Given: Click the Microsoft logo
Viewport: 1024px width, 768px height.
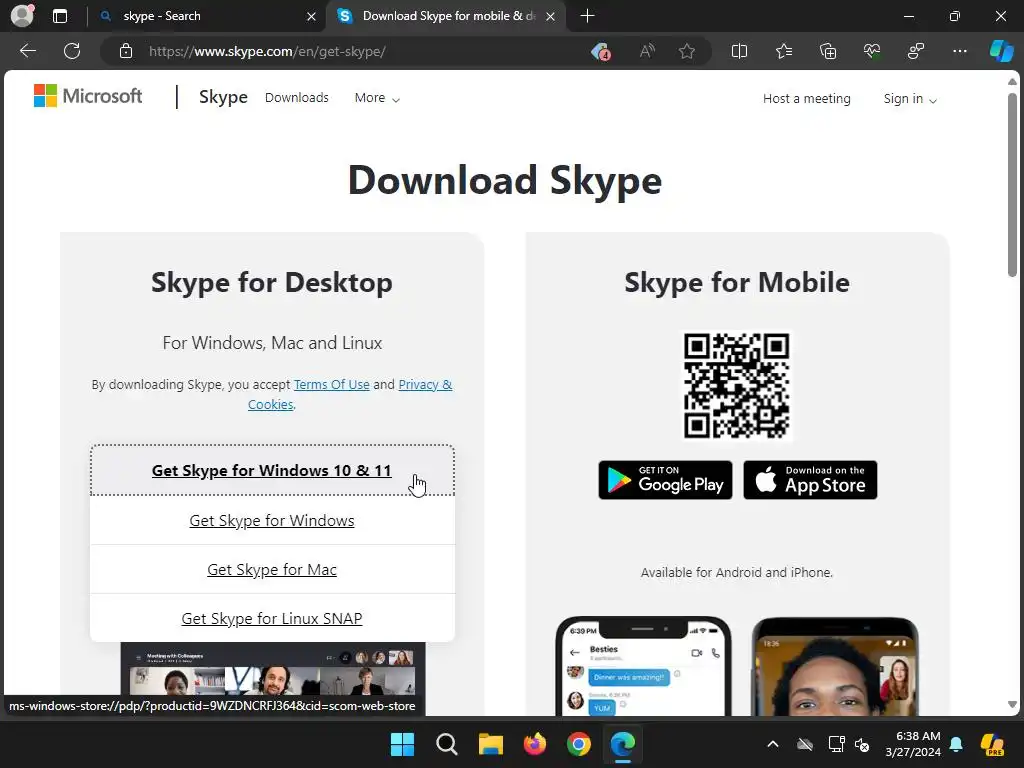Looking at the screenshot, I should (x=88, y=96).
